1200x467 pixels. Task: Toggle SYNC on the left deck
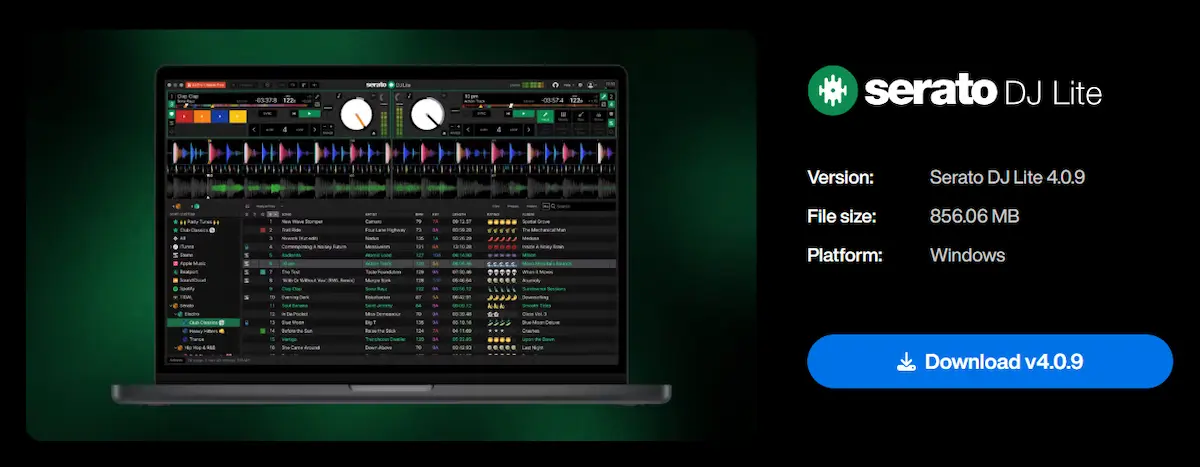[266, 113]
